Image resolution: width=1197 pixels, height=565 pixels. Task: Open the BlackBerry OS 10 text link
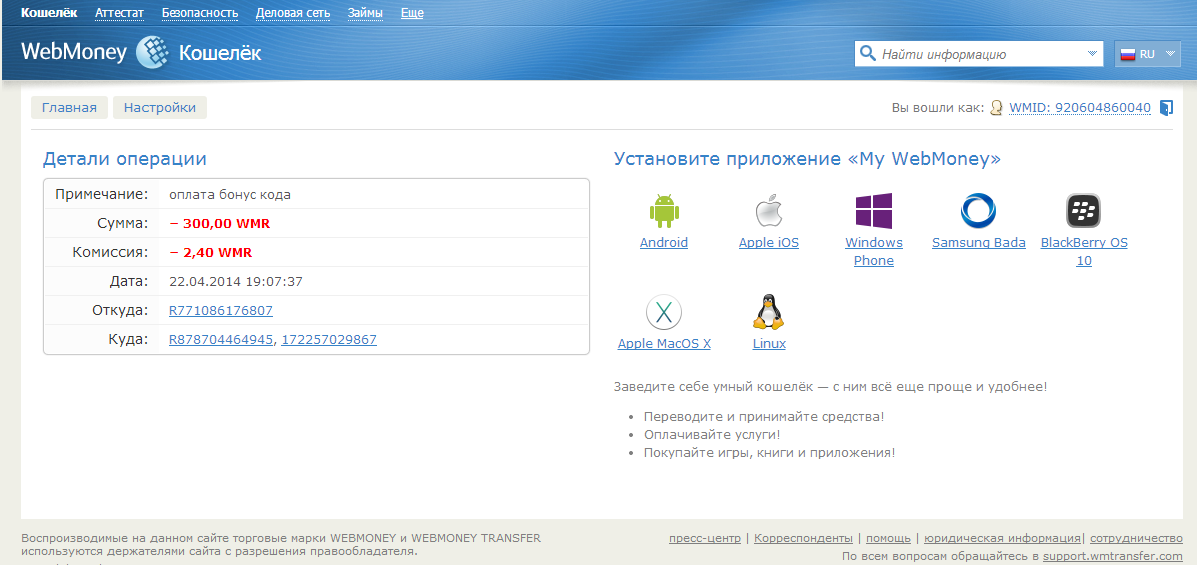[1083, 252]
